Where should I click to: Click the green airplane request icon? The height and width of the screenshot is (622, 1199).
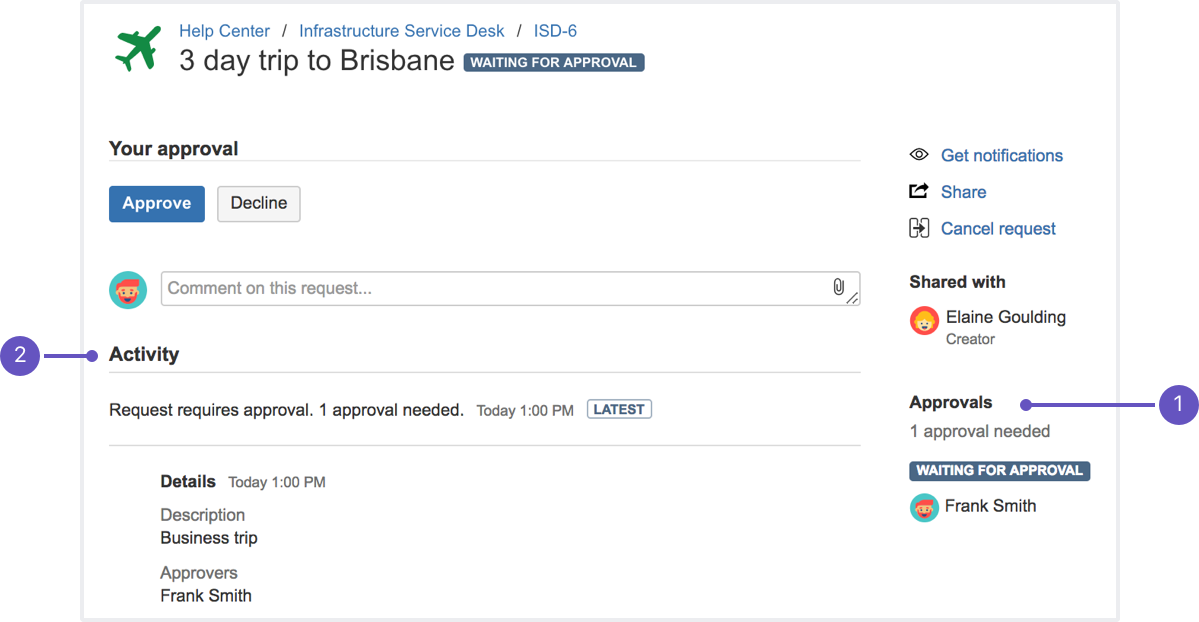(138, 49)
